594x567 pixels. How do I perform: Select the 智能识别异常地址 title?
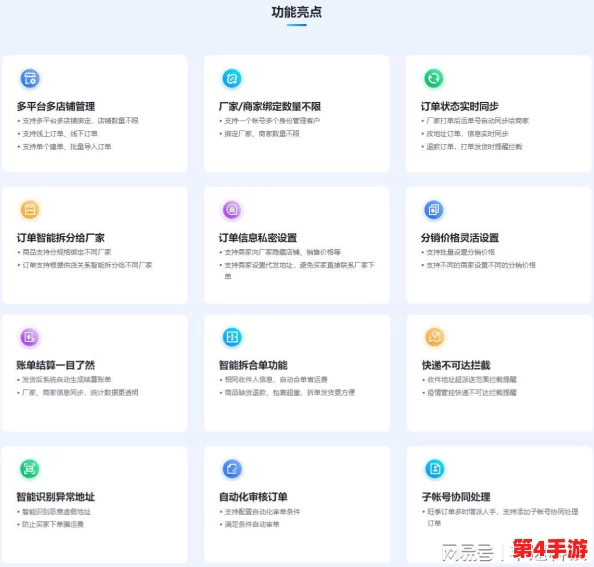tap(56, 497)
